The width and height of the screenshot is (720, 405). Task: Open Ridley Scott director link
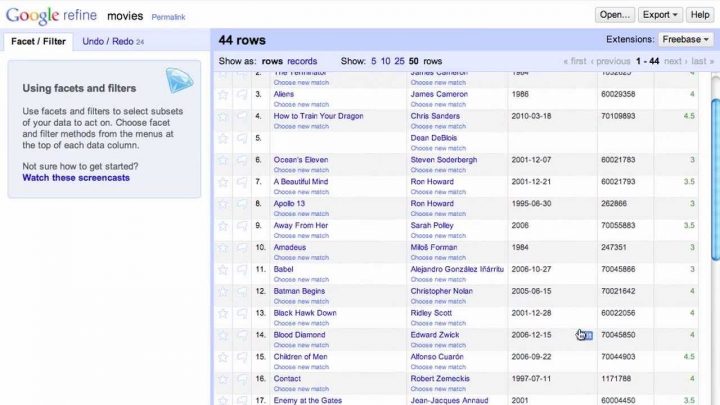[431, 313]
